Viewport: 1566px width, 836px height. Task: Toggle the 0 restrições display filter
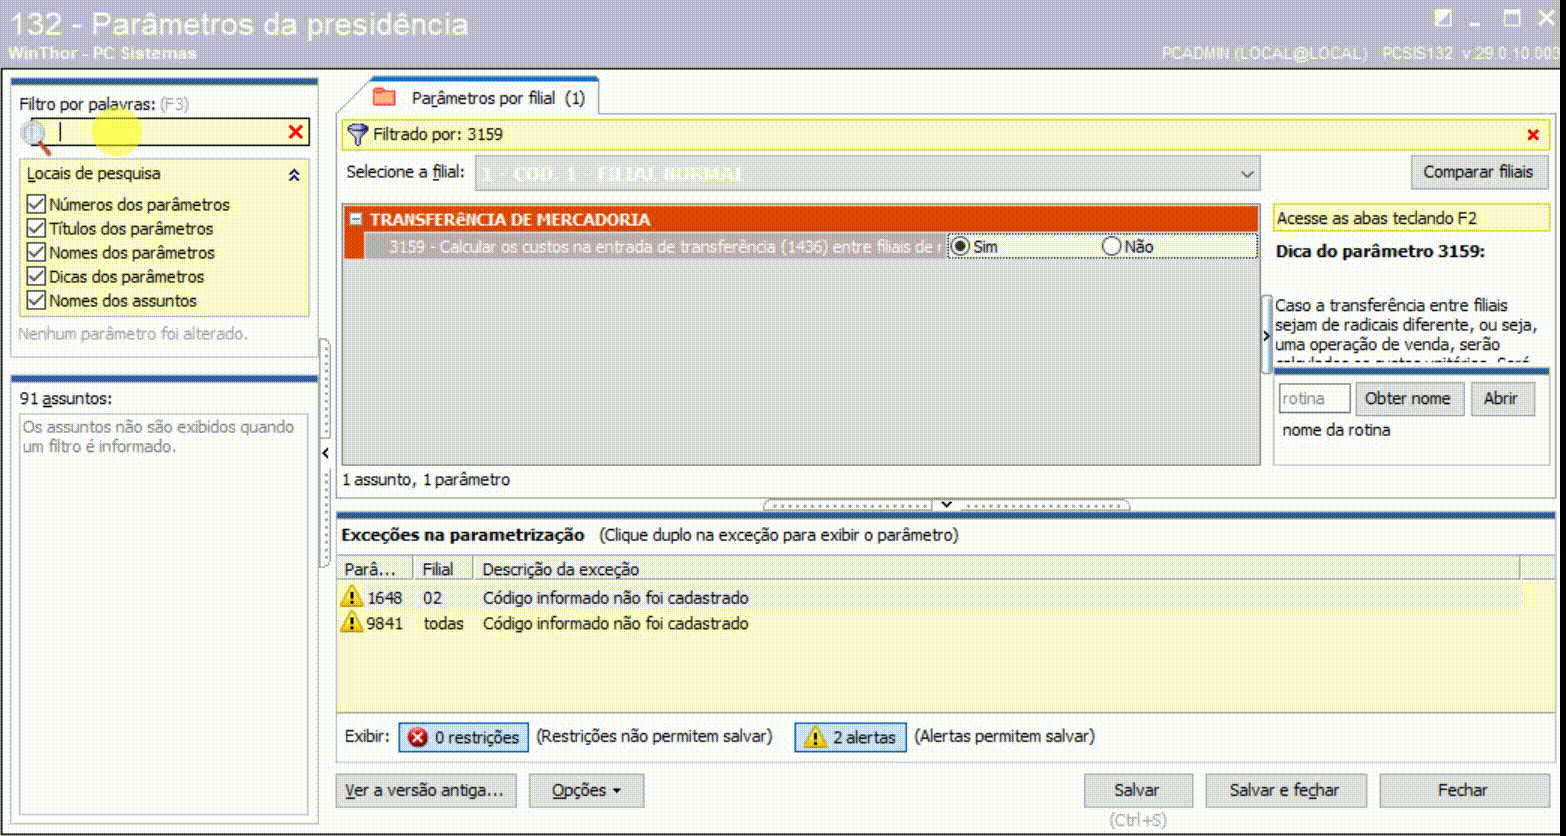(463, 737)
